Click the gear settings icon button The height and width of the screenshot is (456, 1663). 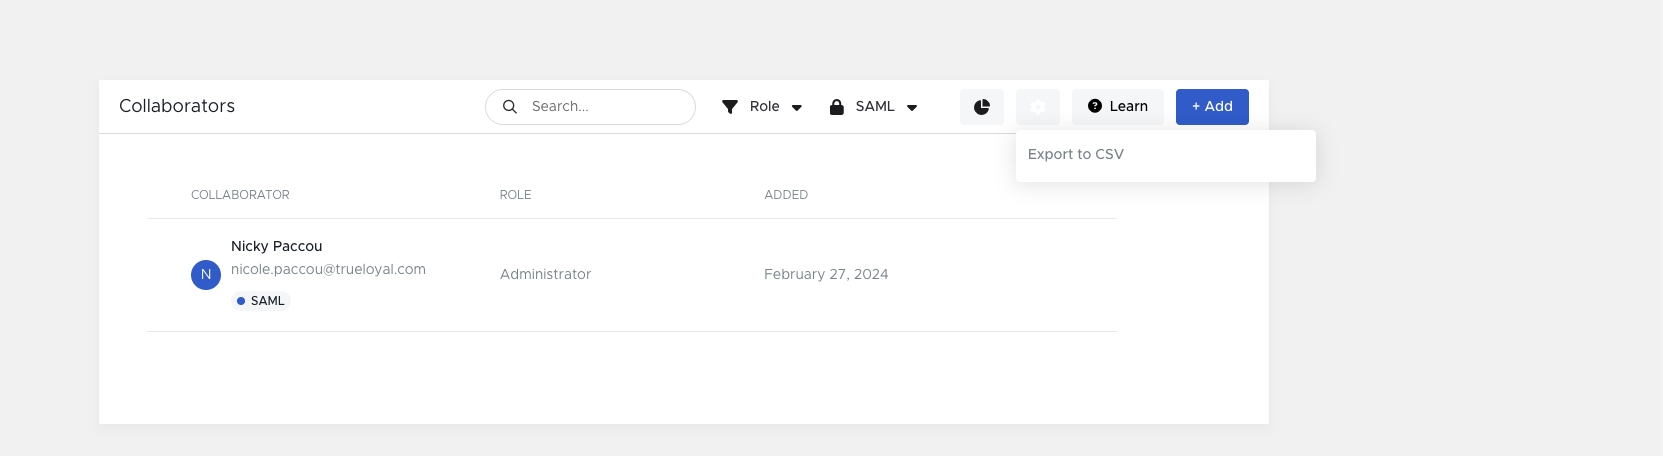pyautogui.click(x=1038, y=107)
